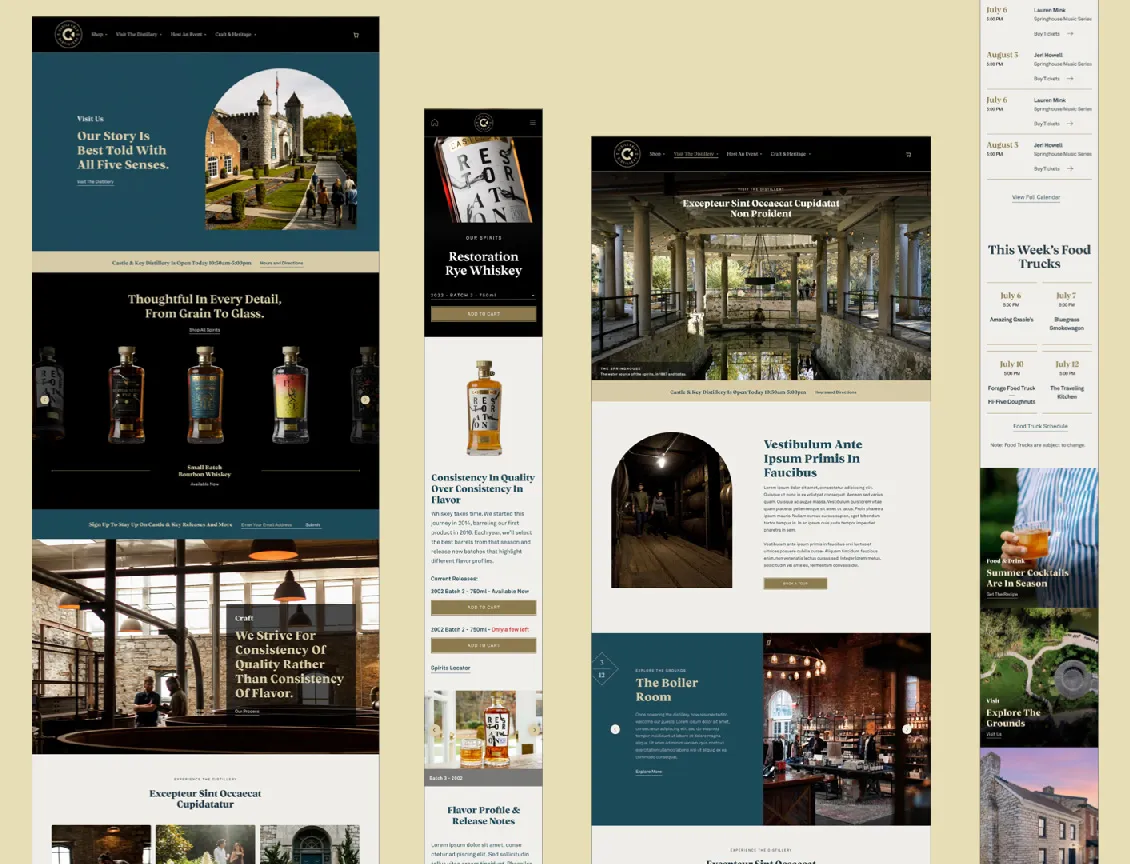
Task: Click the logo in the Visit page header
Action: point(627,153)
